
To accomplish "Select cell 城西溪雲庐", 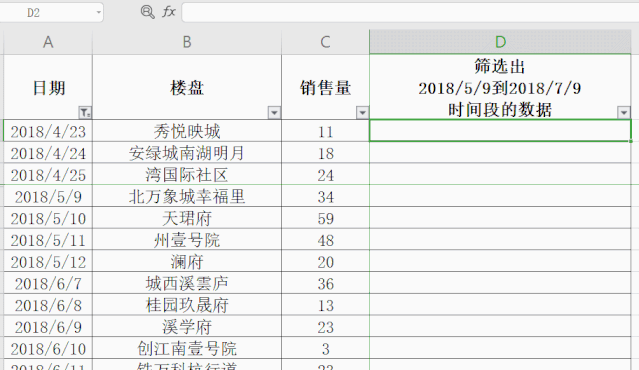I will [x=187, y=283].
